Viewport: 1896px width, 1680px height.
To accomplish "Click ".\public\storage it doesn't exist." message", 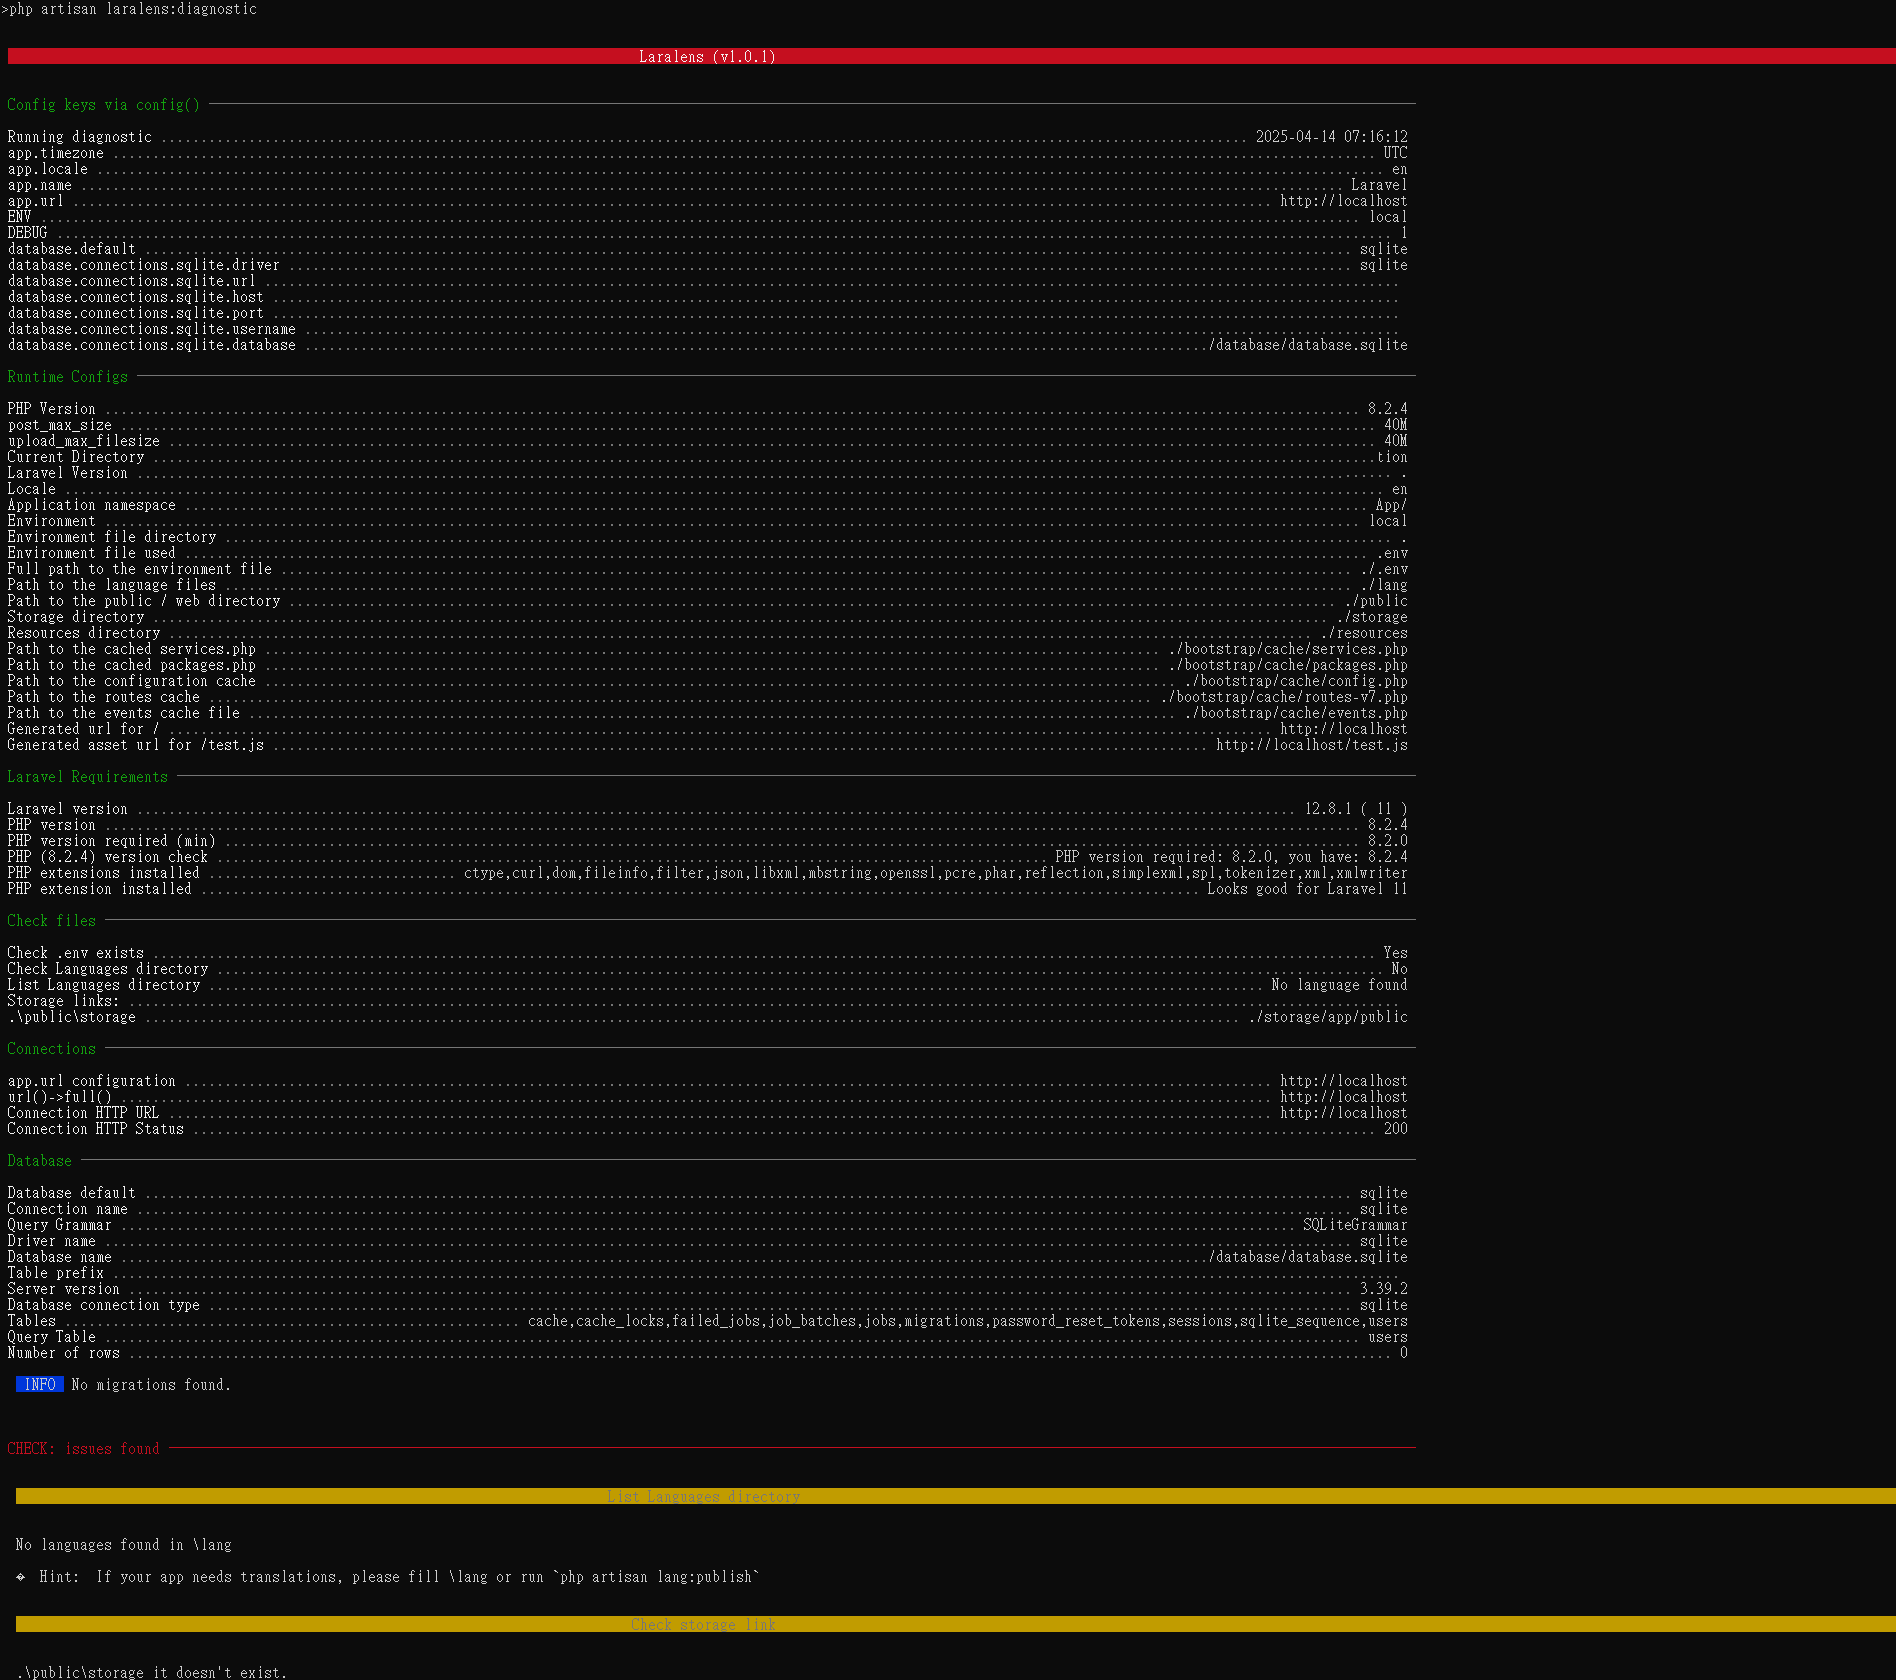I will coord(152,1672).
